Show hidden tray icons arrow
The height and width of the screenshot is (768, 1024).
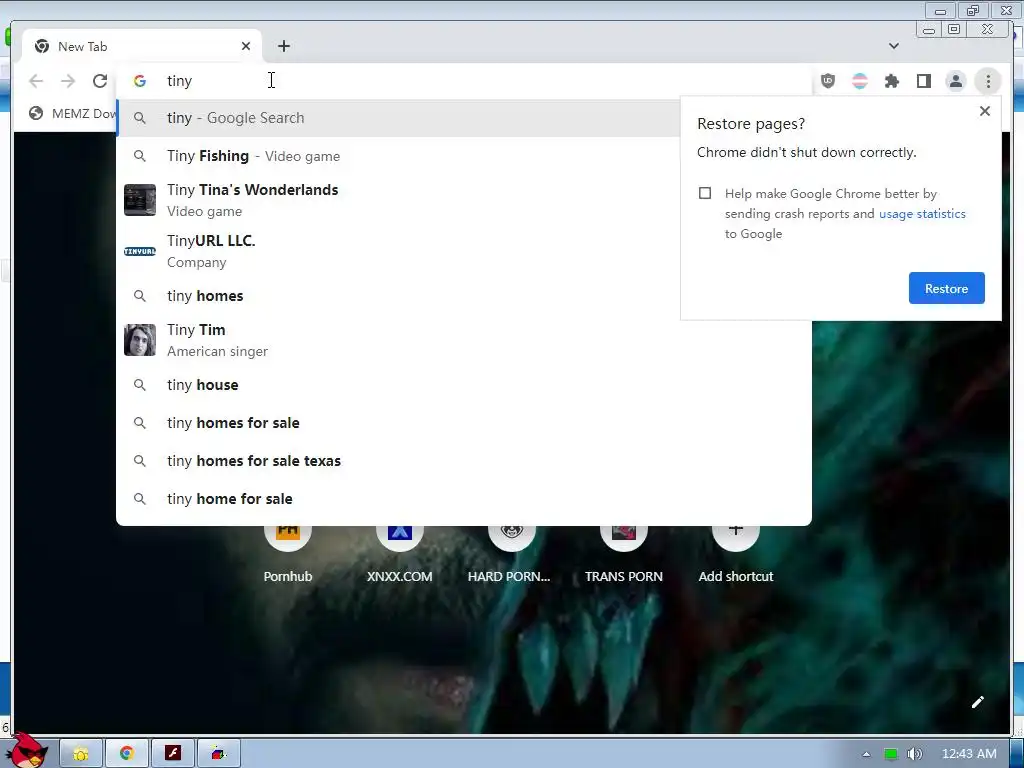866,754
